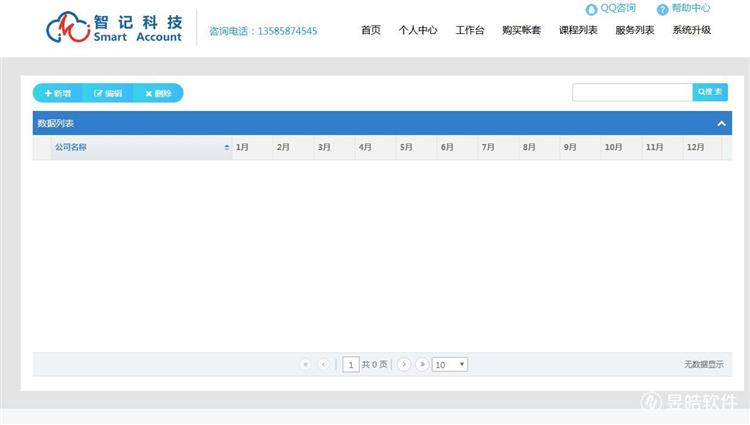Open the 首页 menu item
Screen dimensions: 750x425
(x=370, y=30)
